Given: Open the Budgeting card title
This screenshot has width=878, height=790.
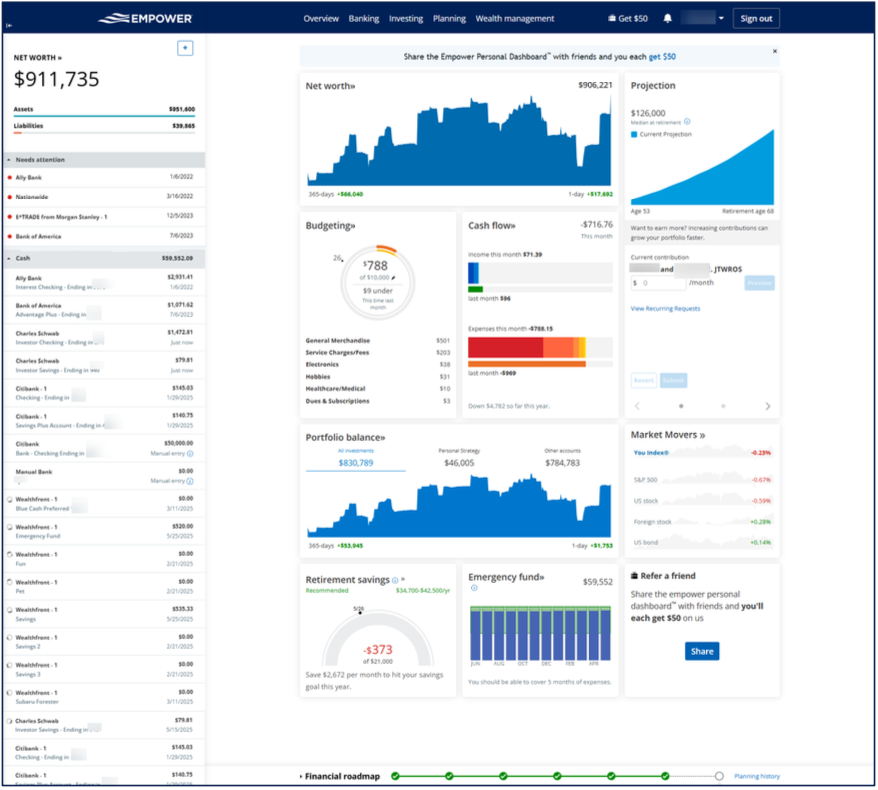Looking at the screenshot, I should click(330, 226).
